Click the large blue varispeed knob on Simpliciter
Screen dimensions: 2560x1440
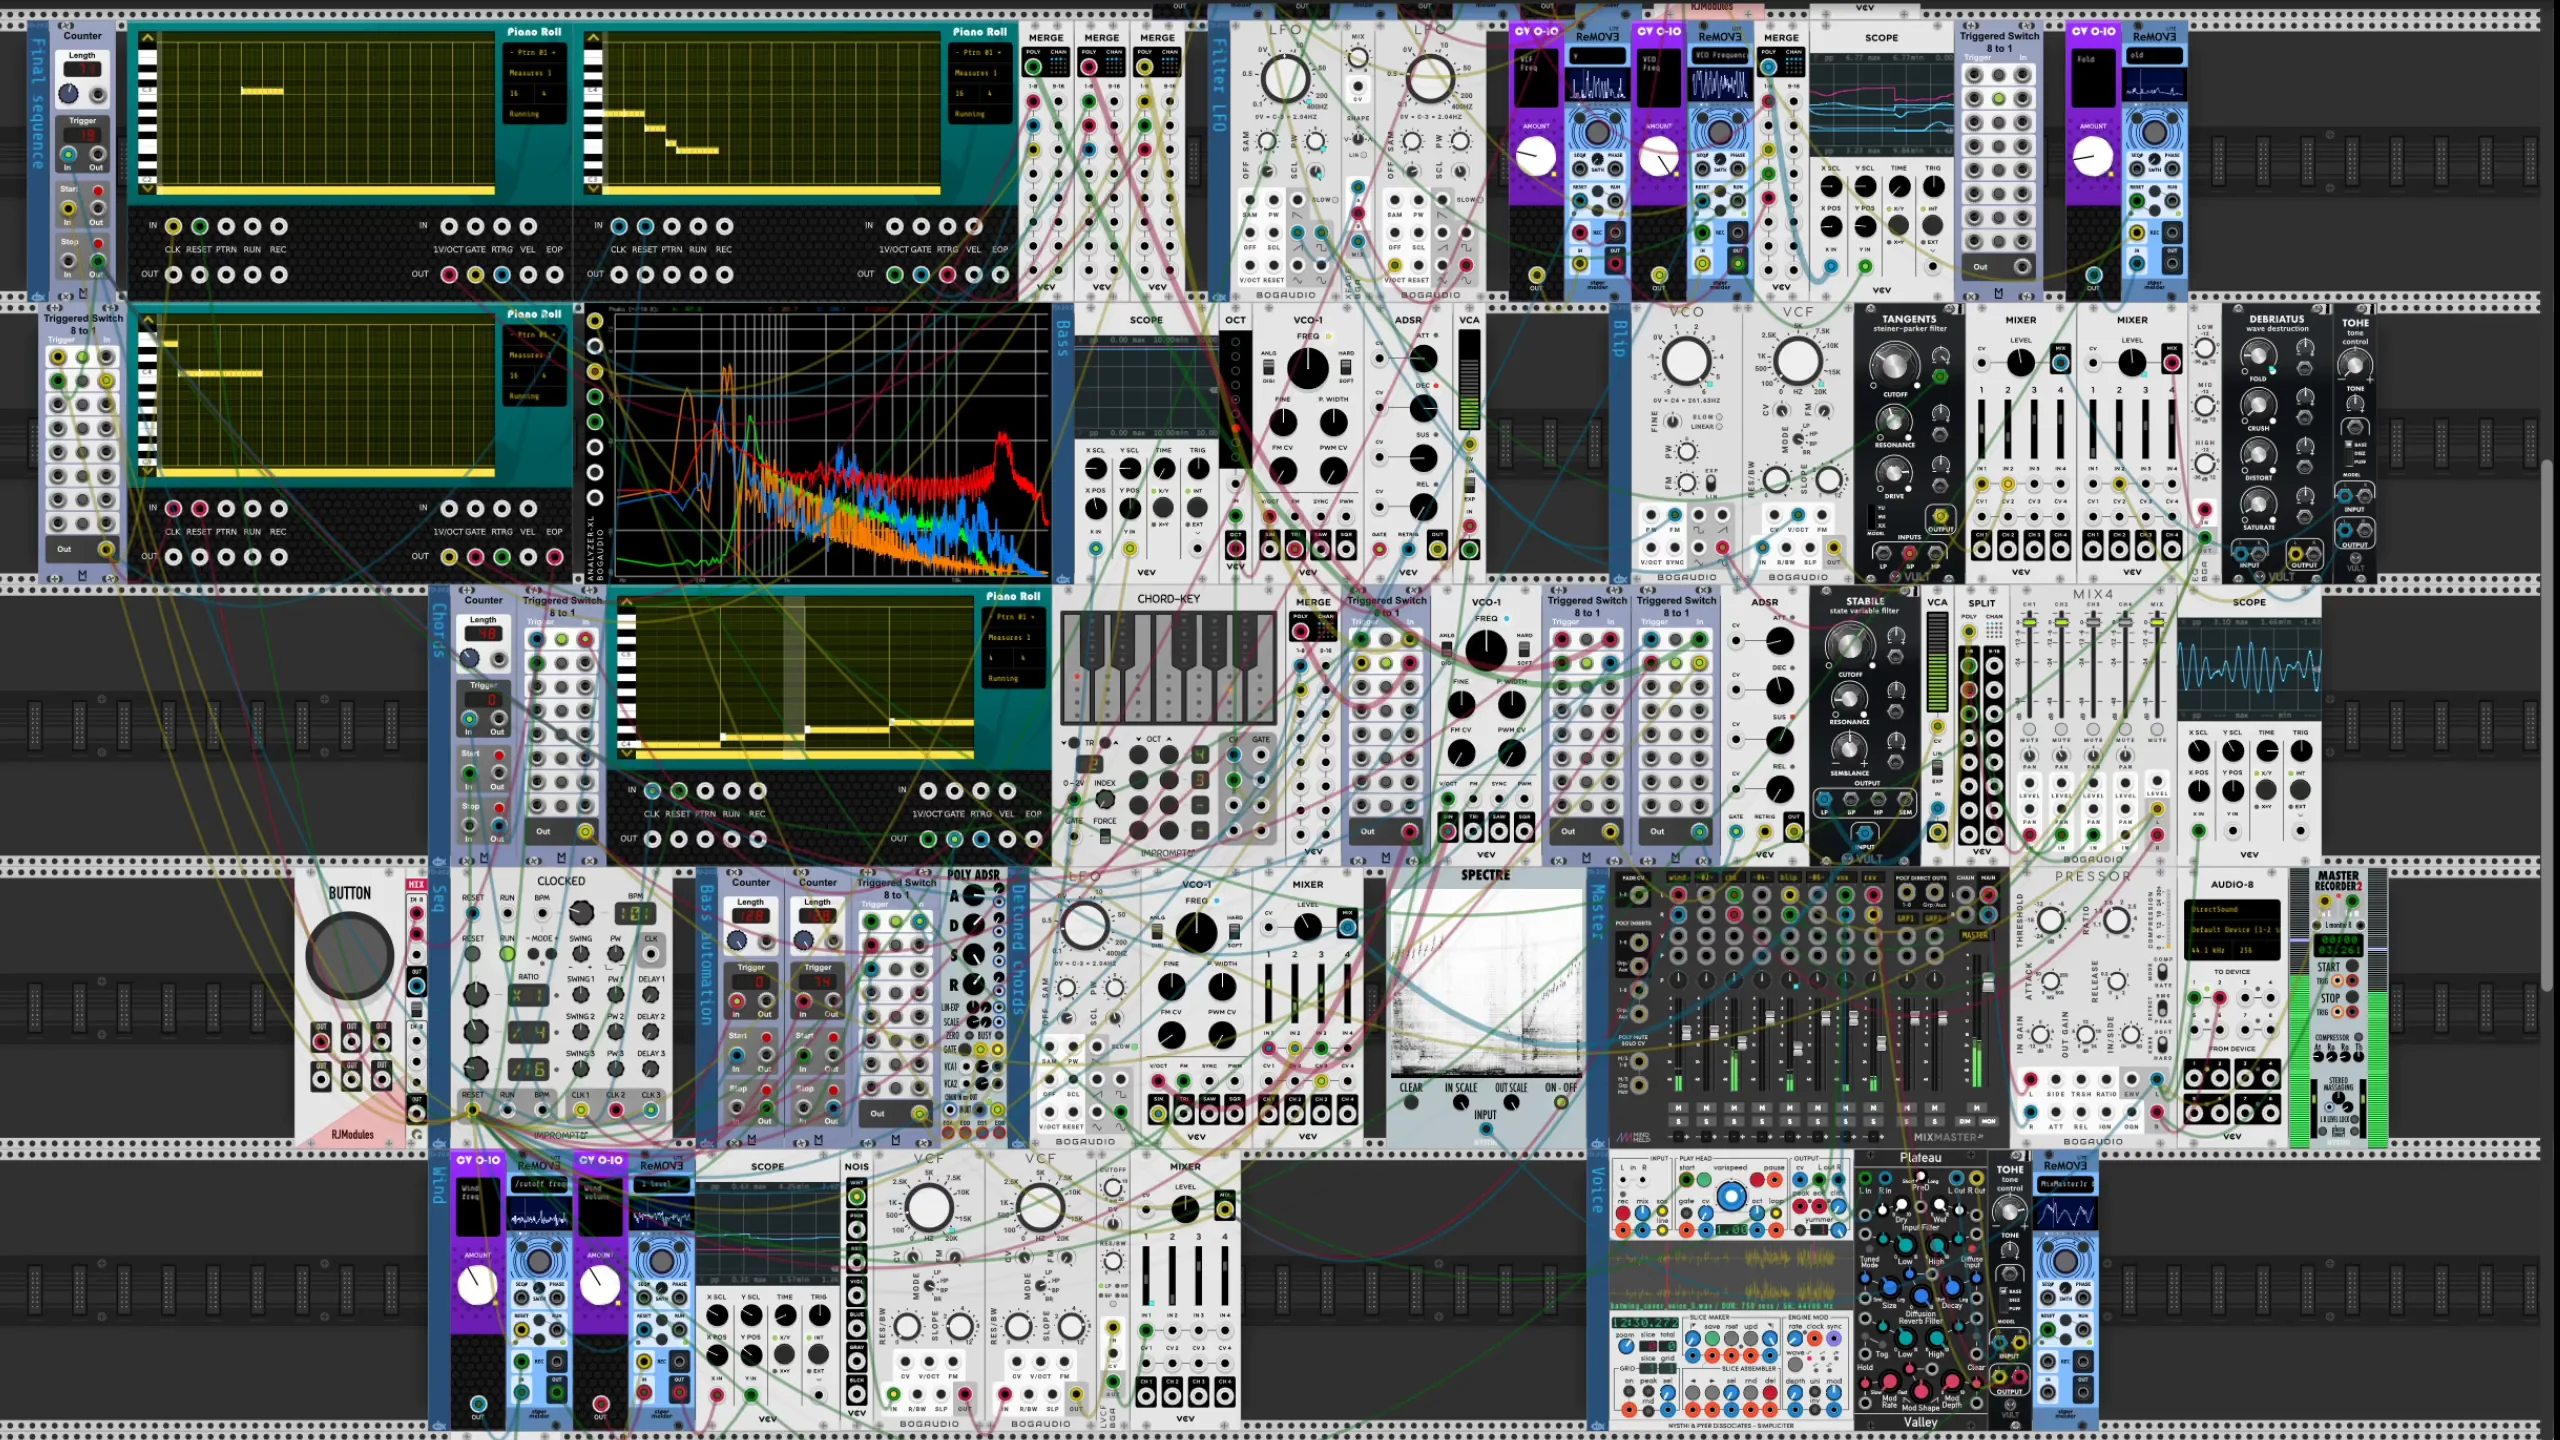click(1730, 1196)
